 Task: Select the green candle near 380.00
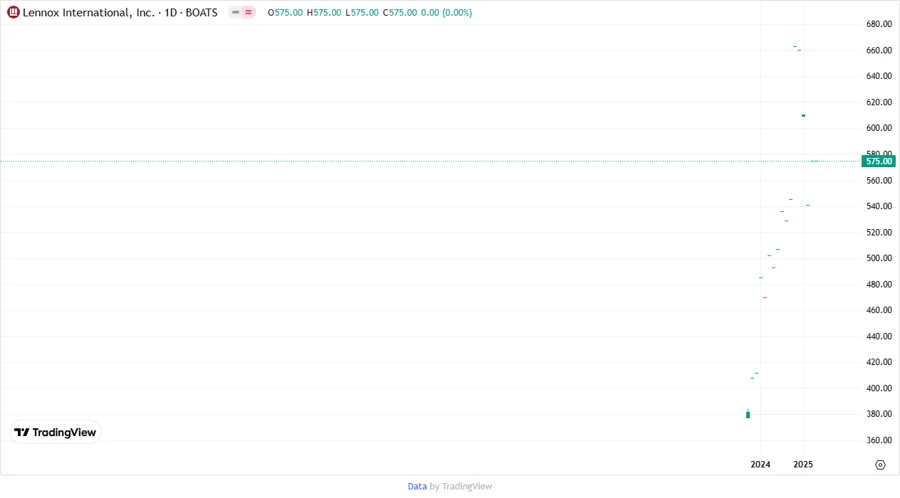coord(748,414)
